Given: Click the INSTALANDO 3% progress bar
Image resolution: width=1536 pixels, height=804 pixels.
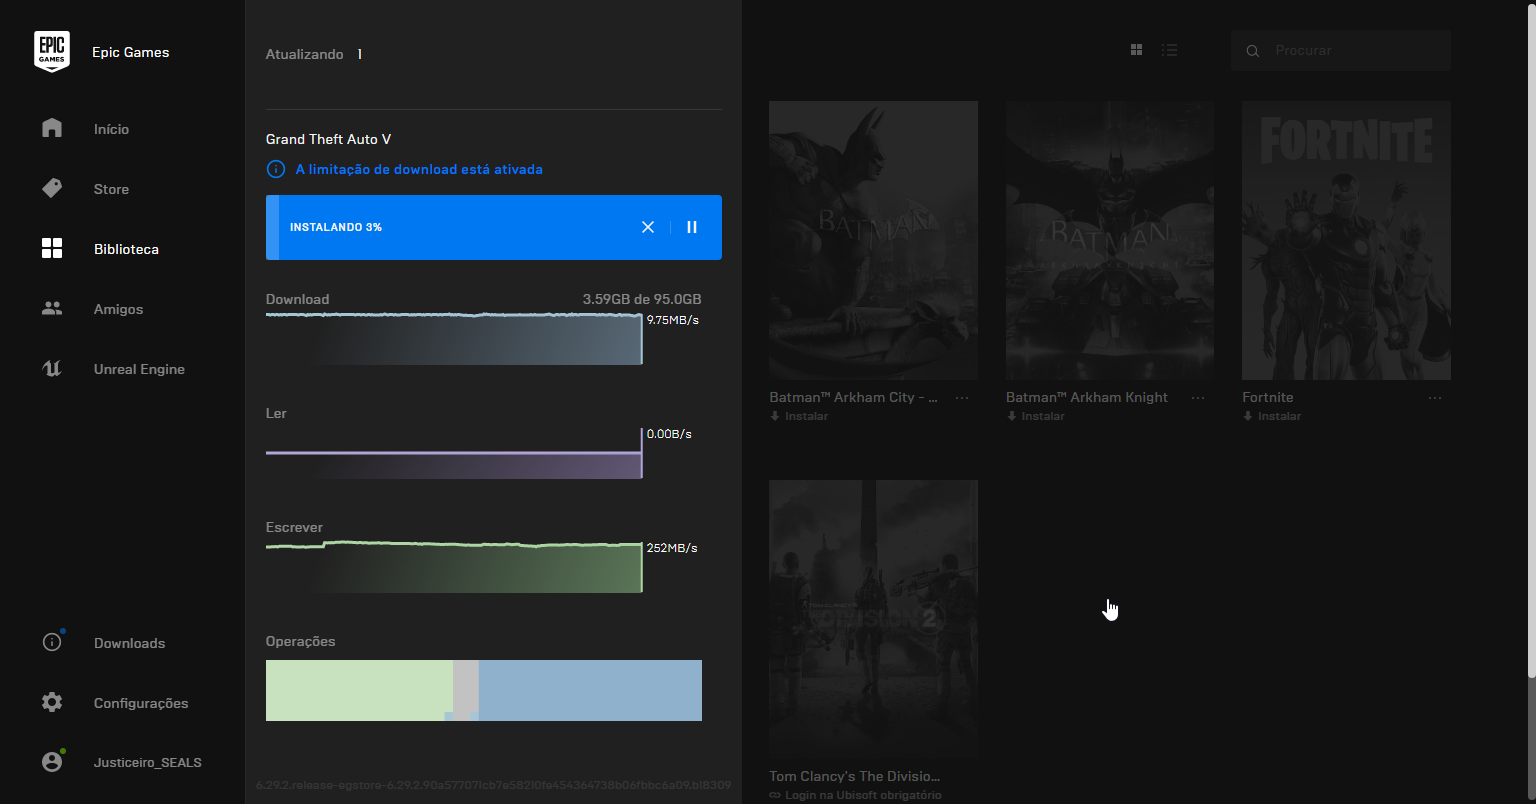Looking at the screenshot, I should pos(494,227).
